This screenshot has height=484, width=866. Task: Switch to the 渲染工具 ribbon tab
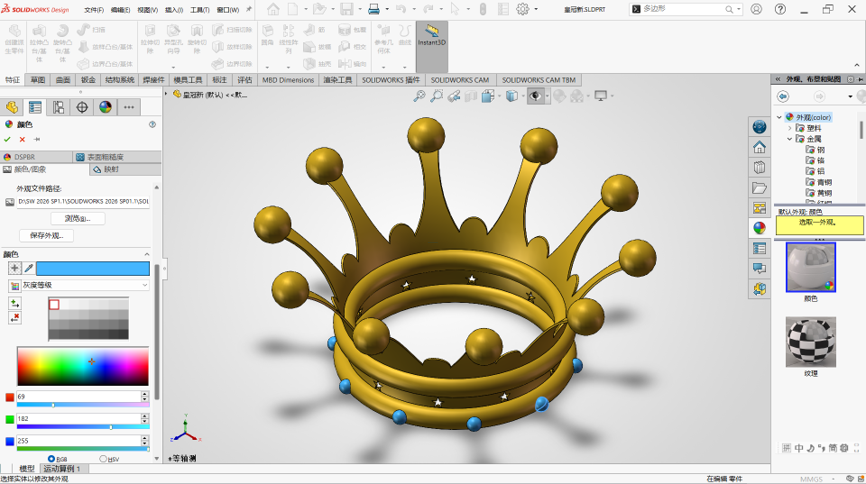tap(337, 80)
